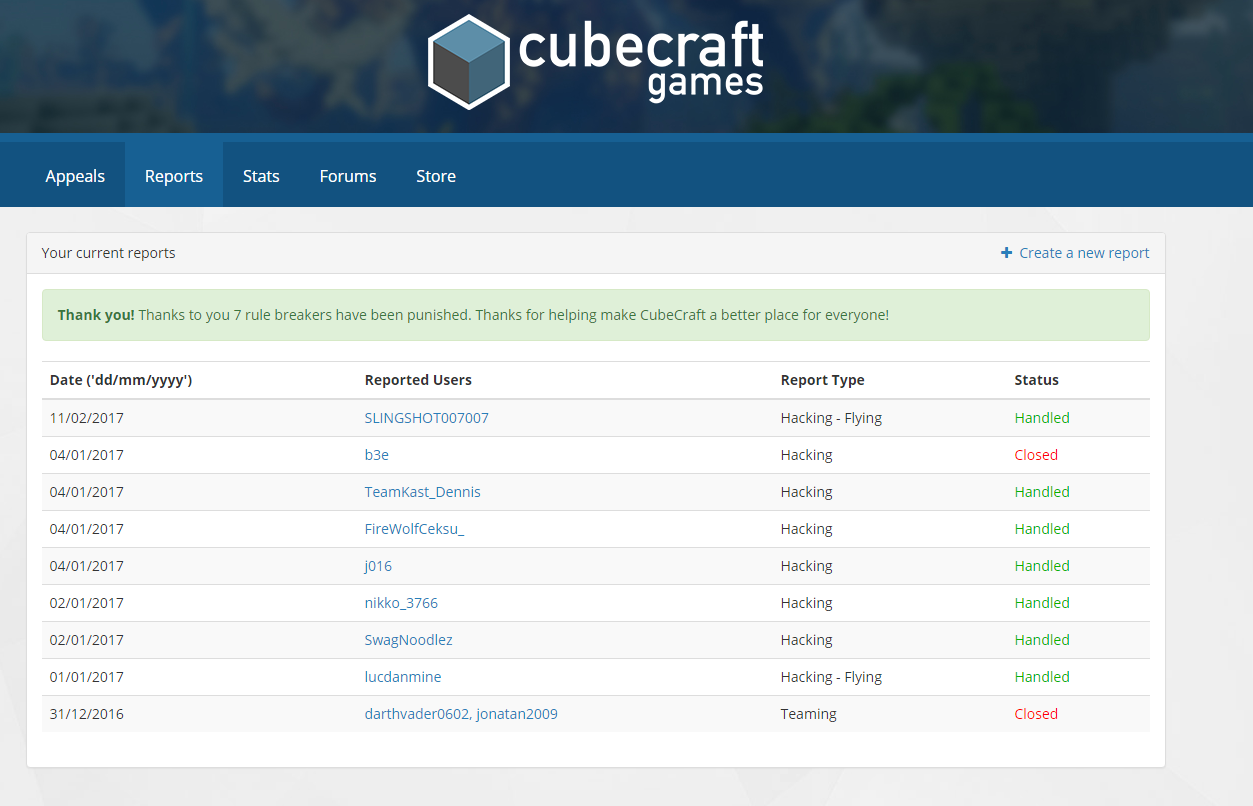Screen dimensions: 1253x806
Task: Click Hacking type in TeamKast_Dennis row
Action: pos(807,492)
